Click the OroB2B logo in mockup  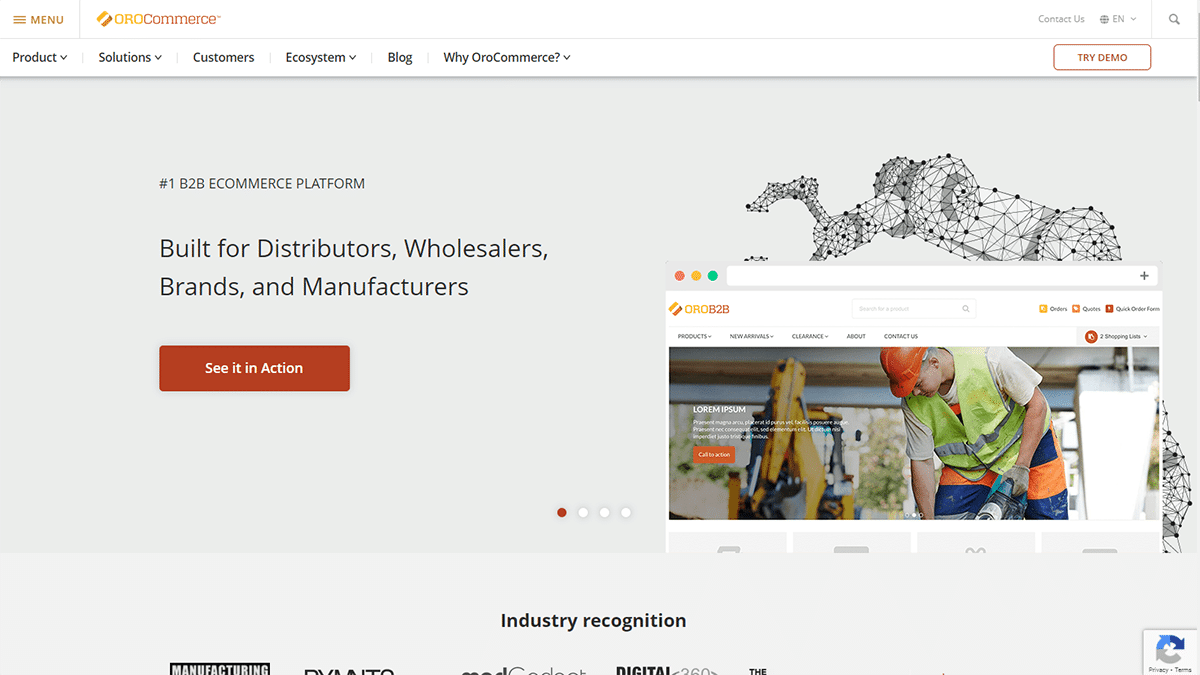point(700,309)
